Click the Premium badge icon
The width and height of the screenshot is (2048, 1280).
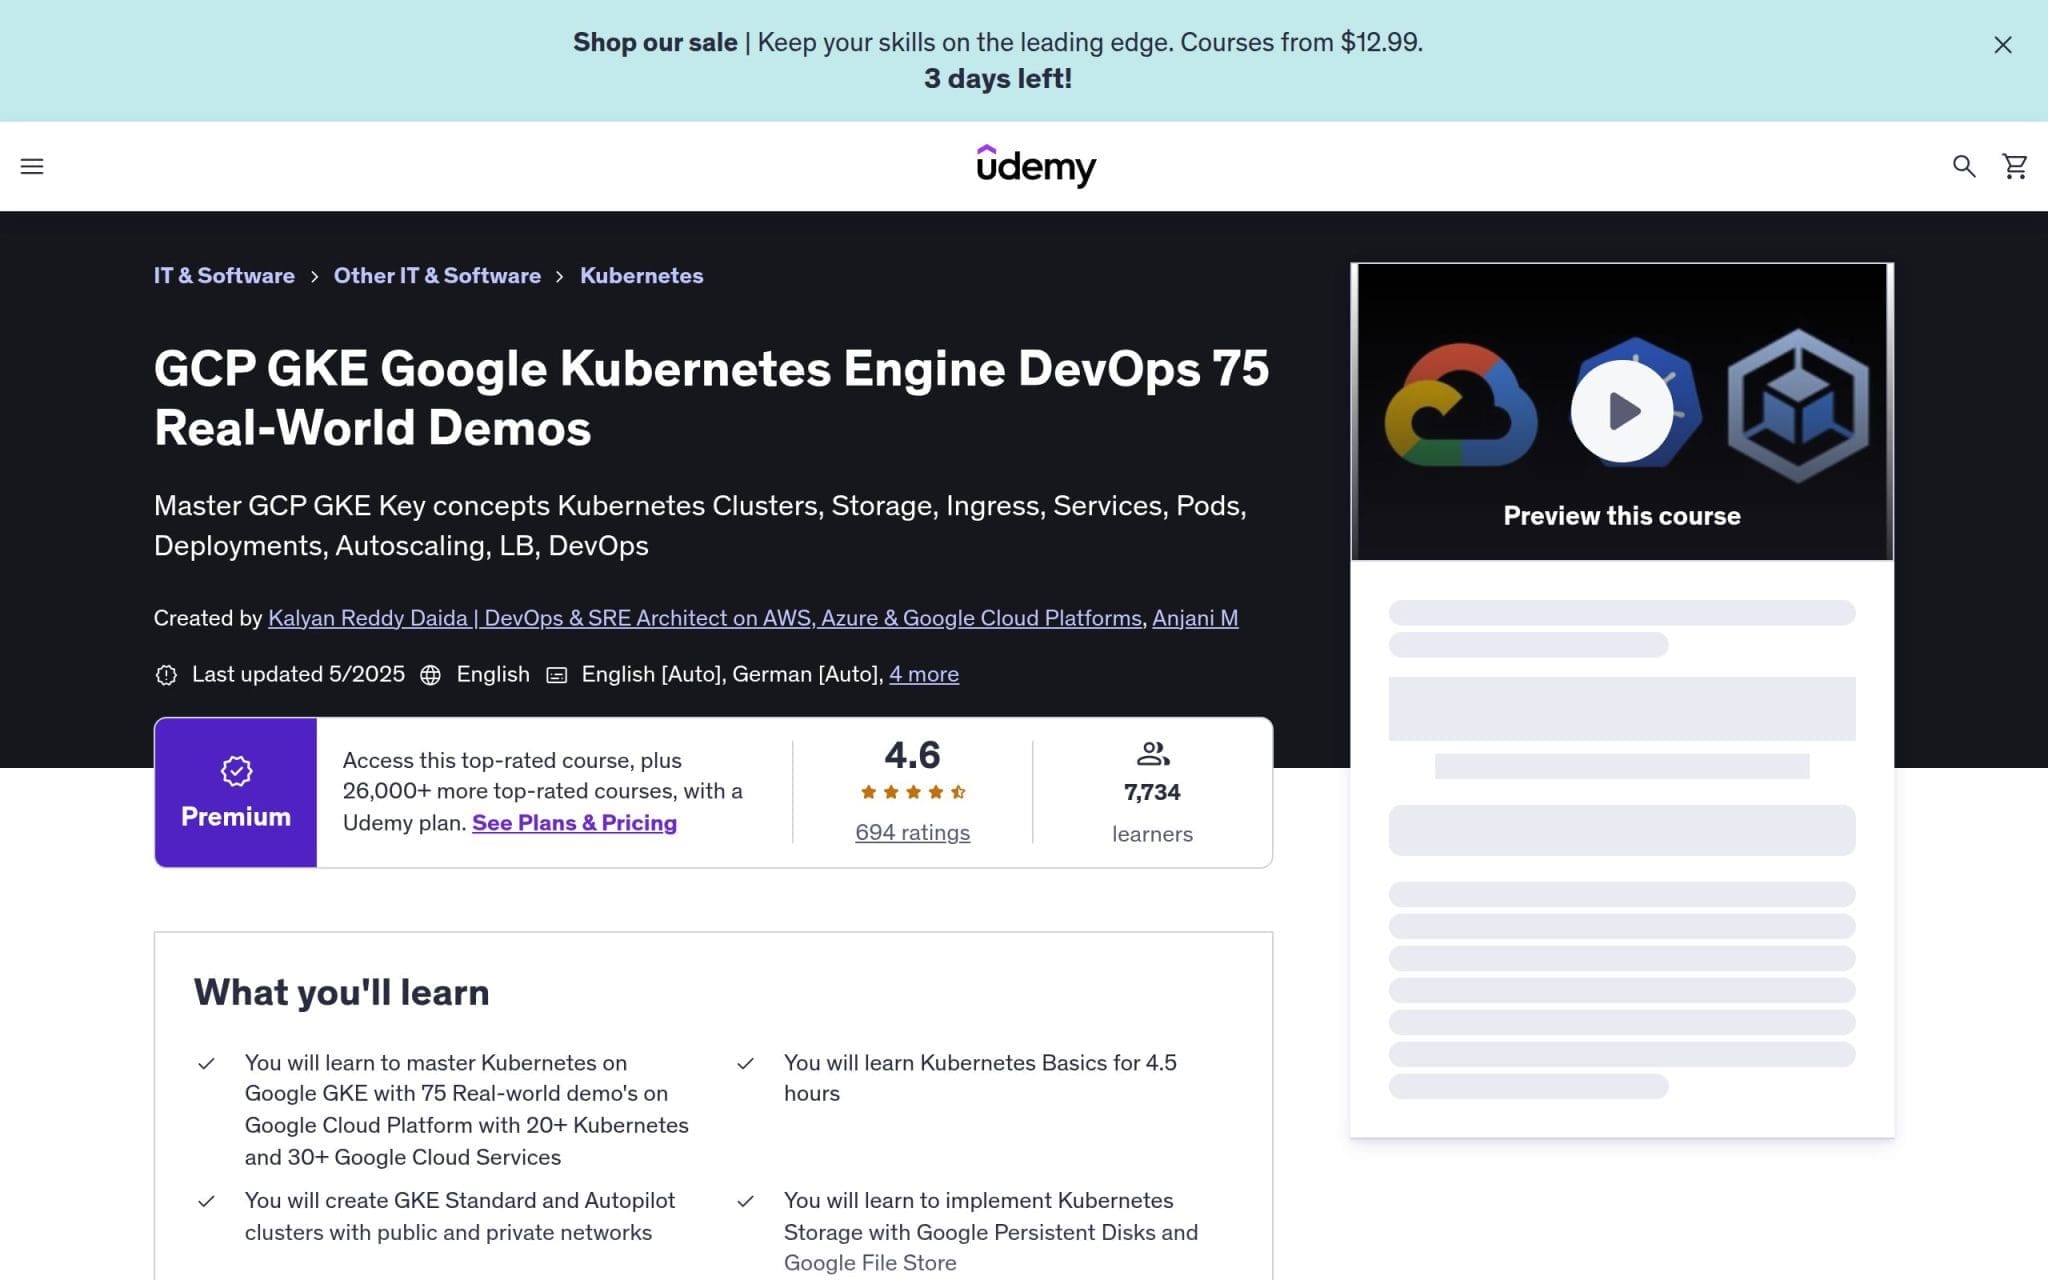[235, 770]
